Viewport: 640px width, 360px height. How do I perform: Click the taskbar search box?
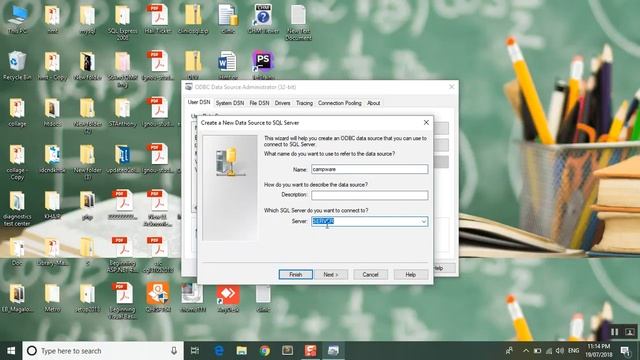point(102,351)
